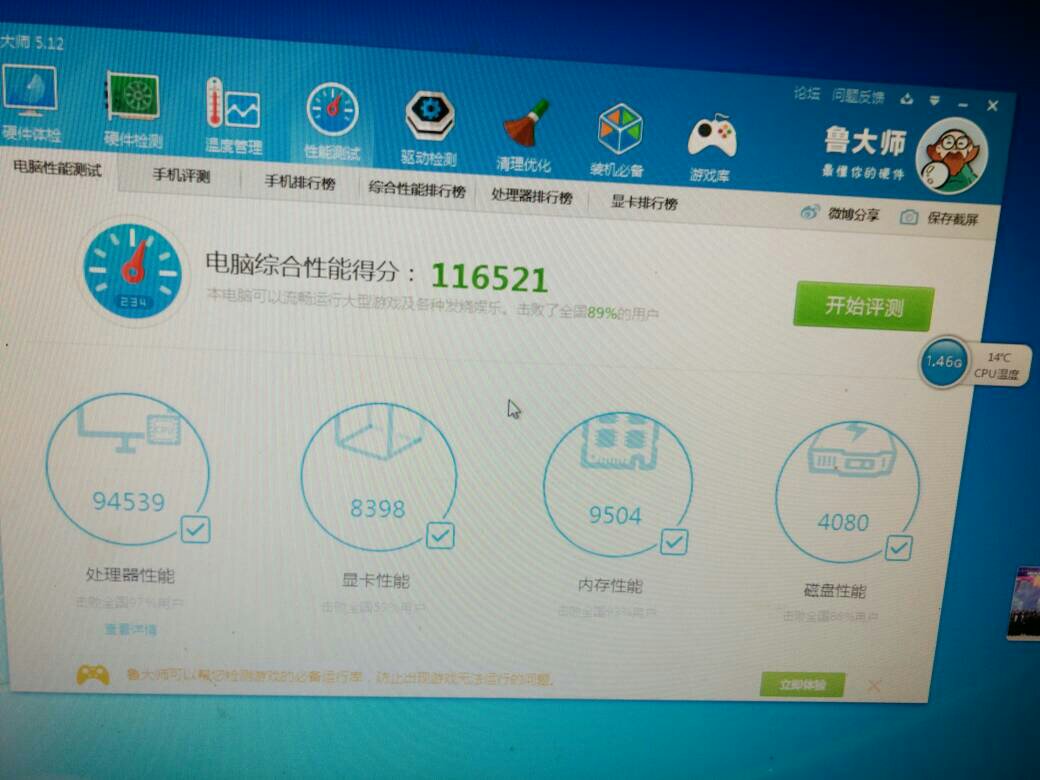Click the 内存性能 label
1040x780 pixels.
(610, 586)
